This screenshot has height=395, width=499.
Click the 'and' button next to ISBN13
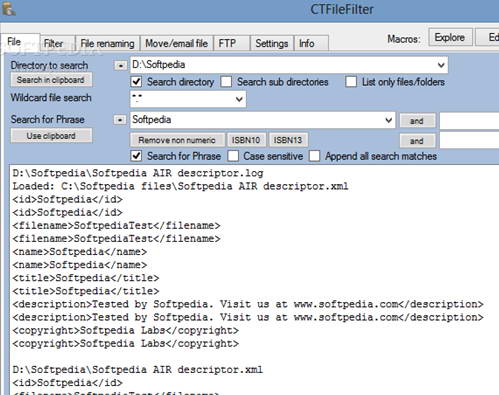(x=417, y=141)
